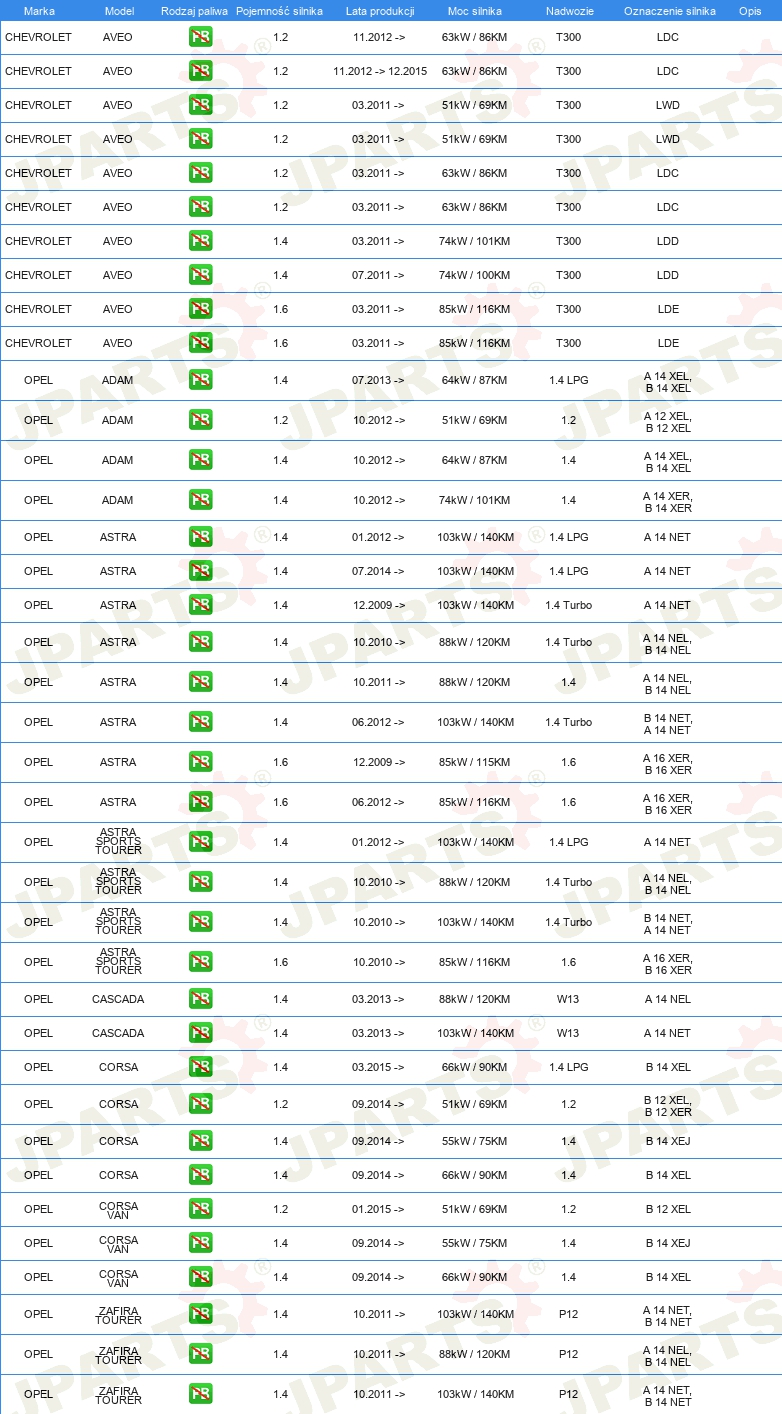Select the '01.2015 ->' production date cell

[x=379, y=1209]
